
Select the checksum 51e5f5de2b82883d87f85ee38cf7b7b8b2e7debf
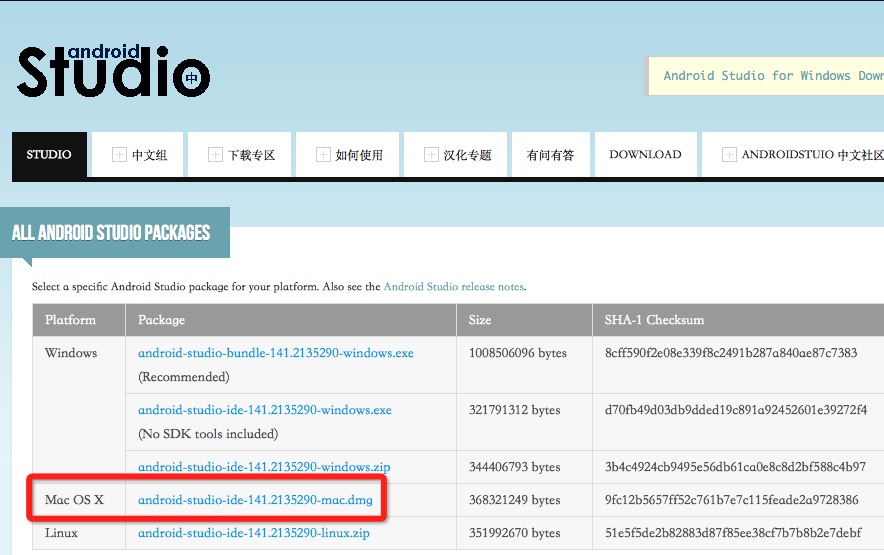click(x=733, y=533)
